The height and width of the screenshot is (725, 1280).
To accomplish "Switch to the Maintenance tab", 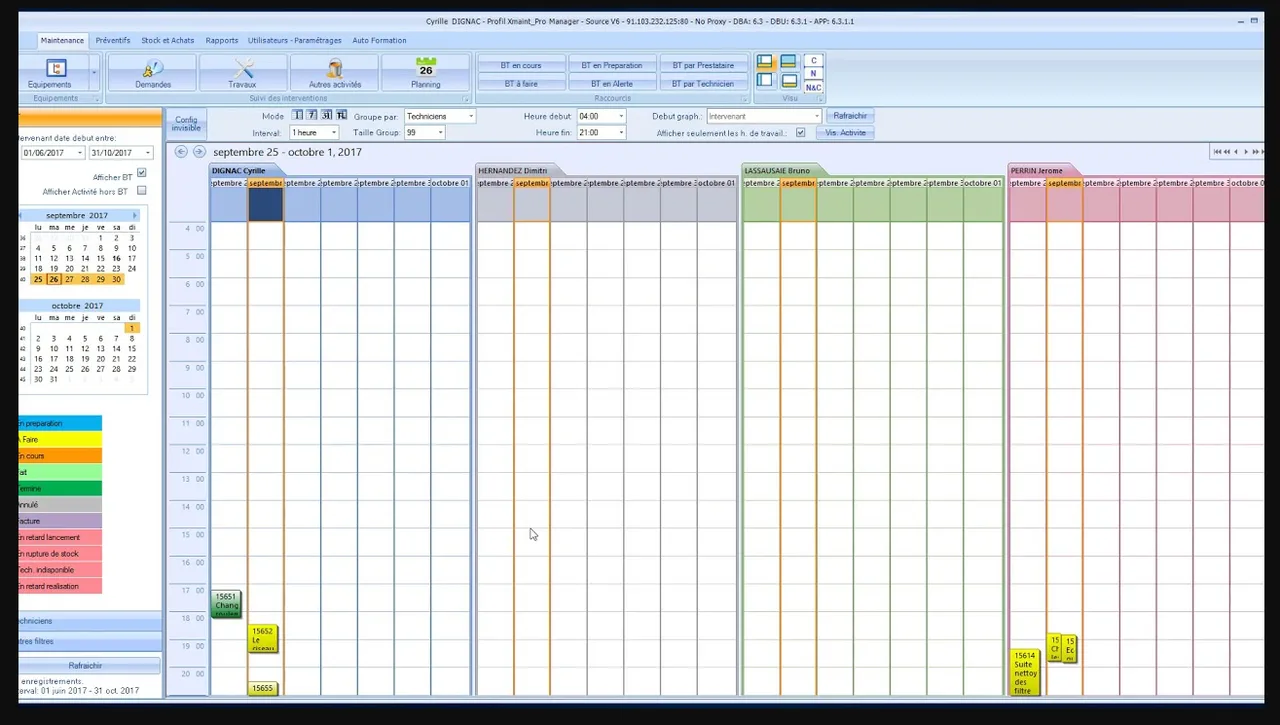I will [x=62, y=40].
